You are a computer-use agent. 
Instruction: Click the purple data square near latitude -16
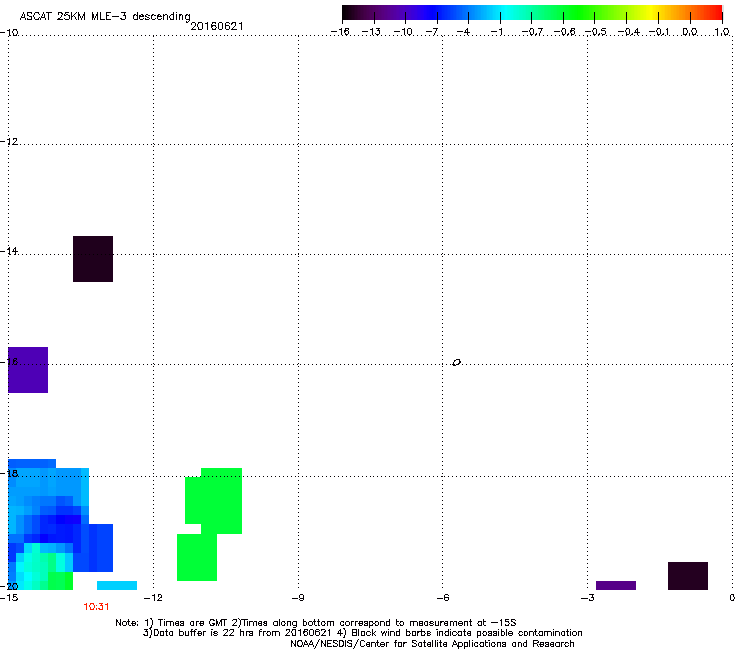click(28, 370)
